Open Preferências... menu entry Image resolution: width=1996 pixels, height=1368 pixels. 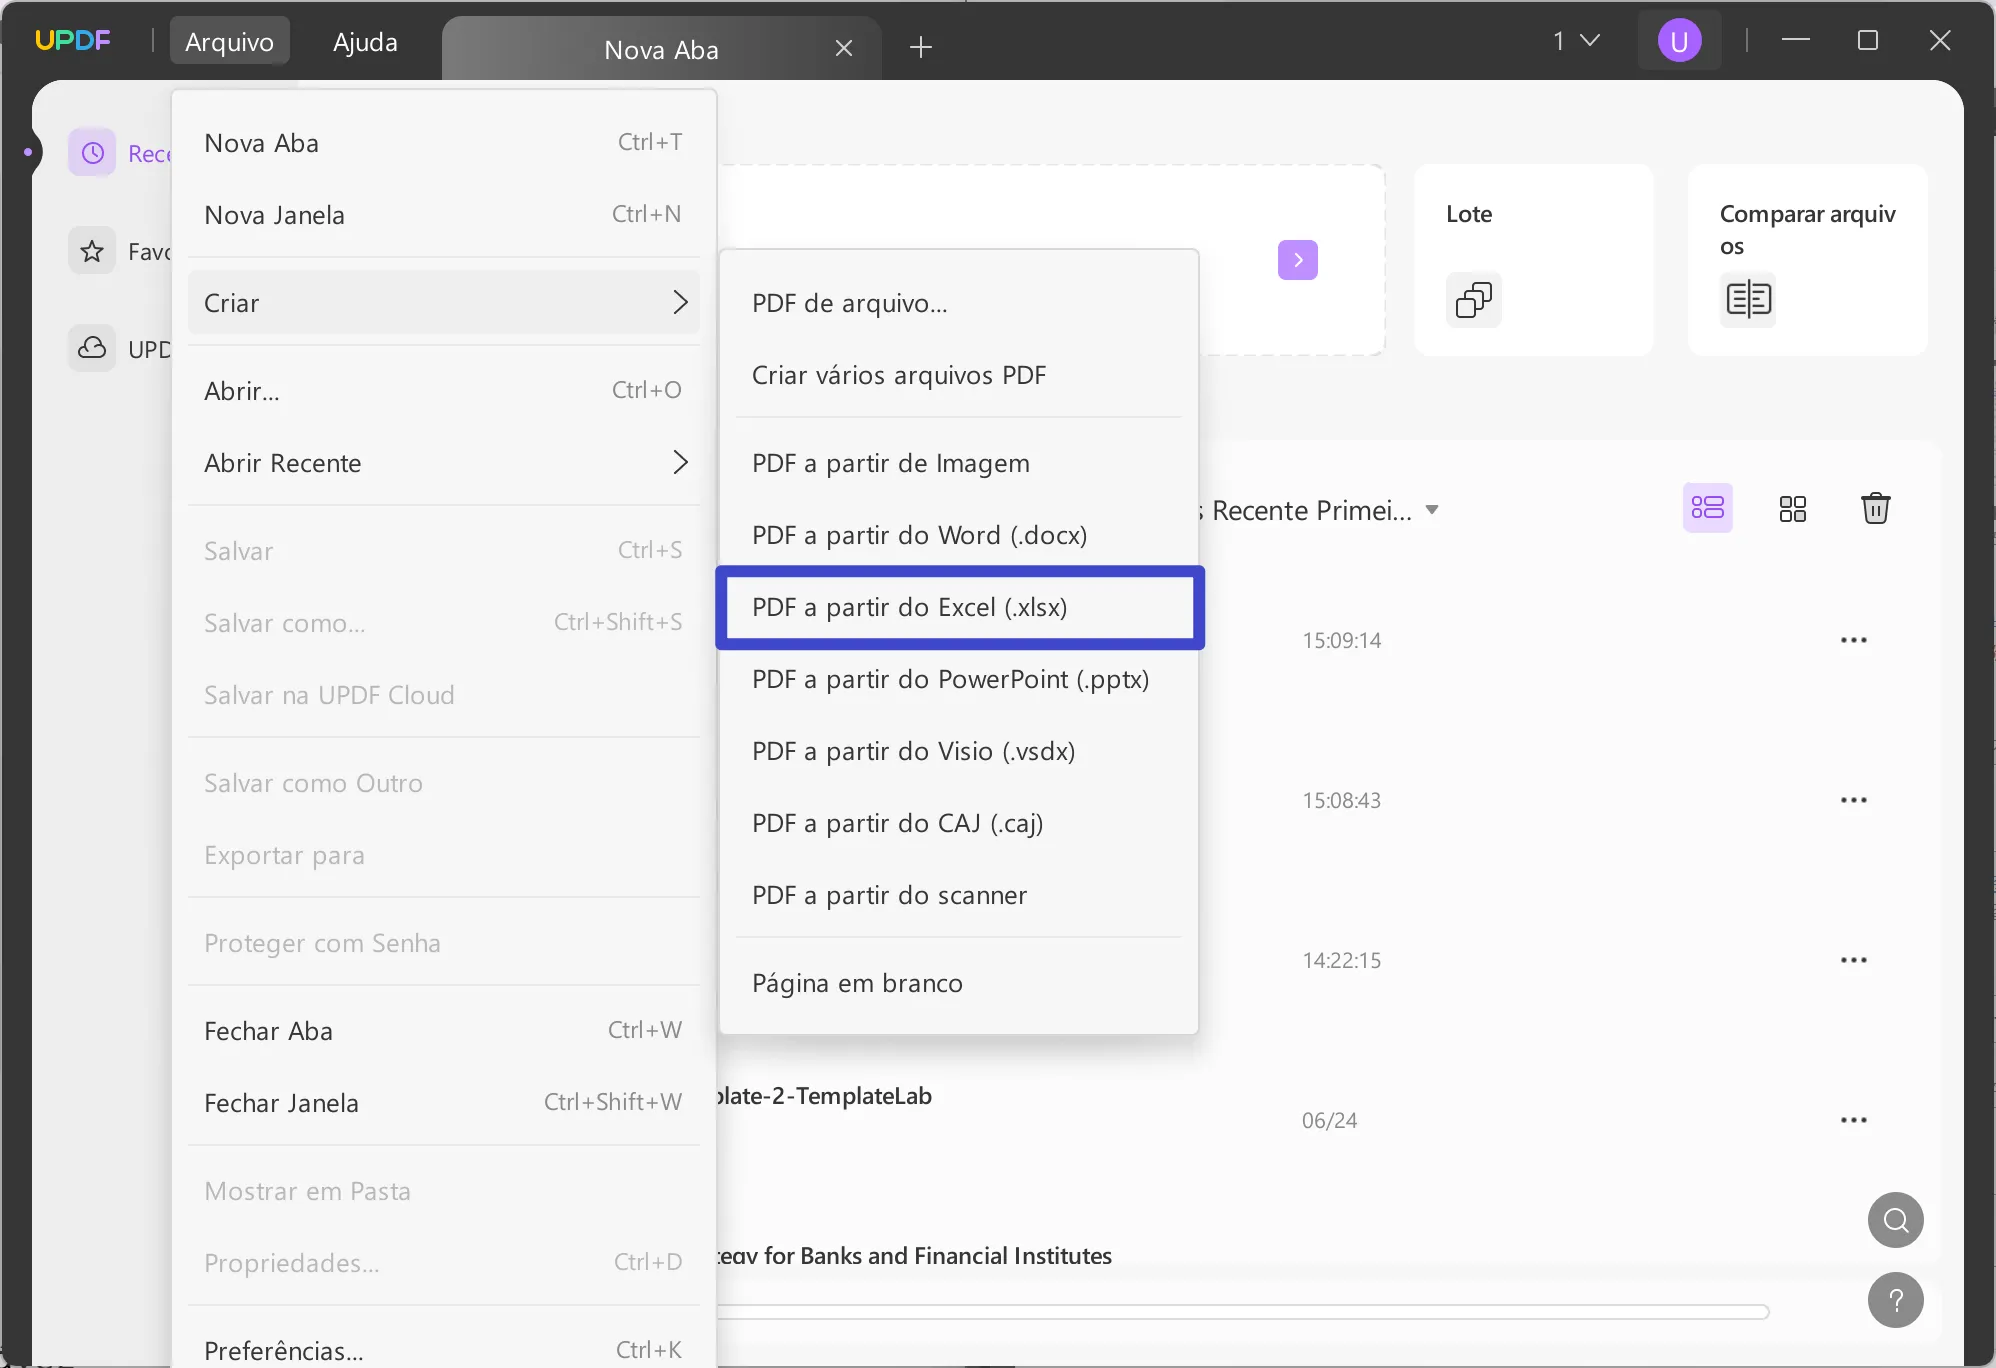pyautogui.click(x=444, y=1350)
